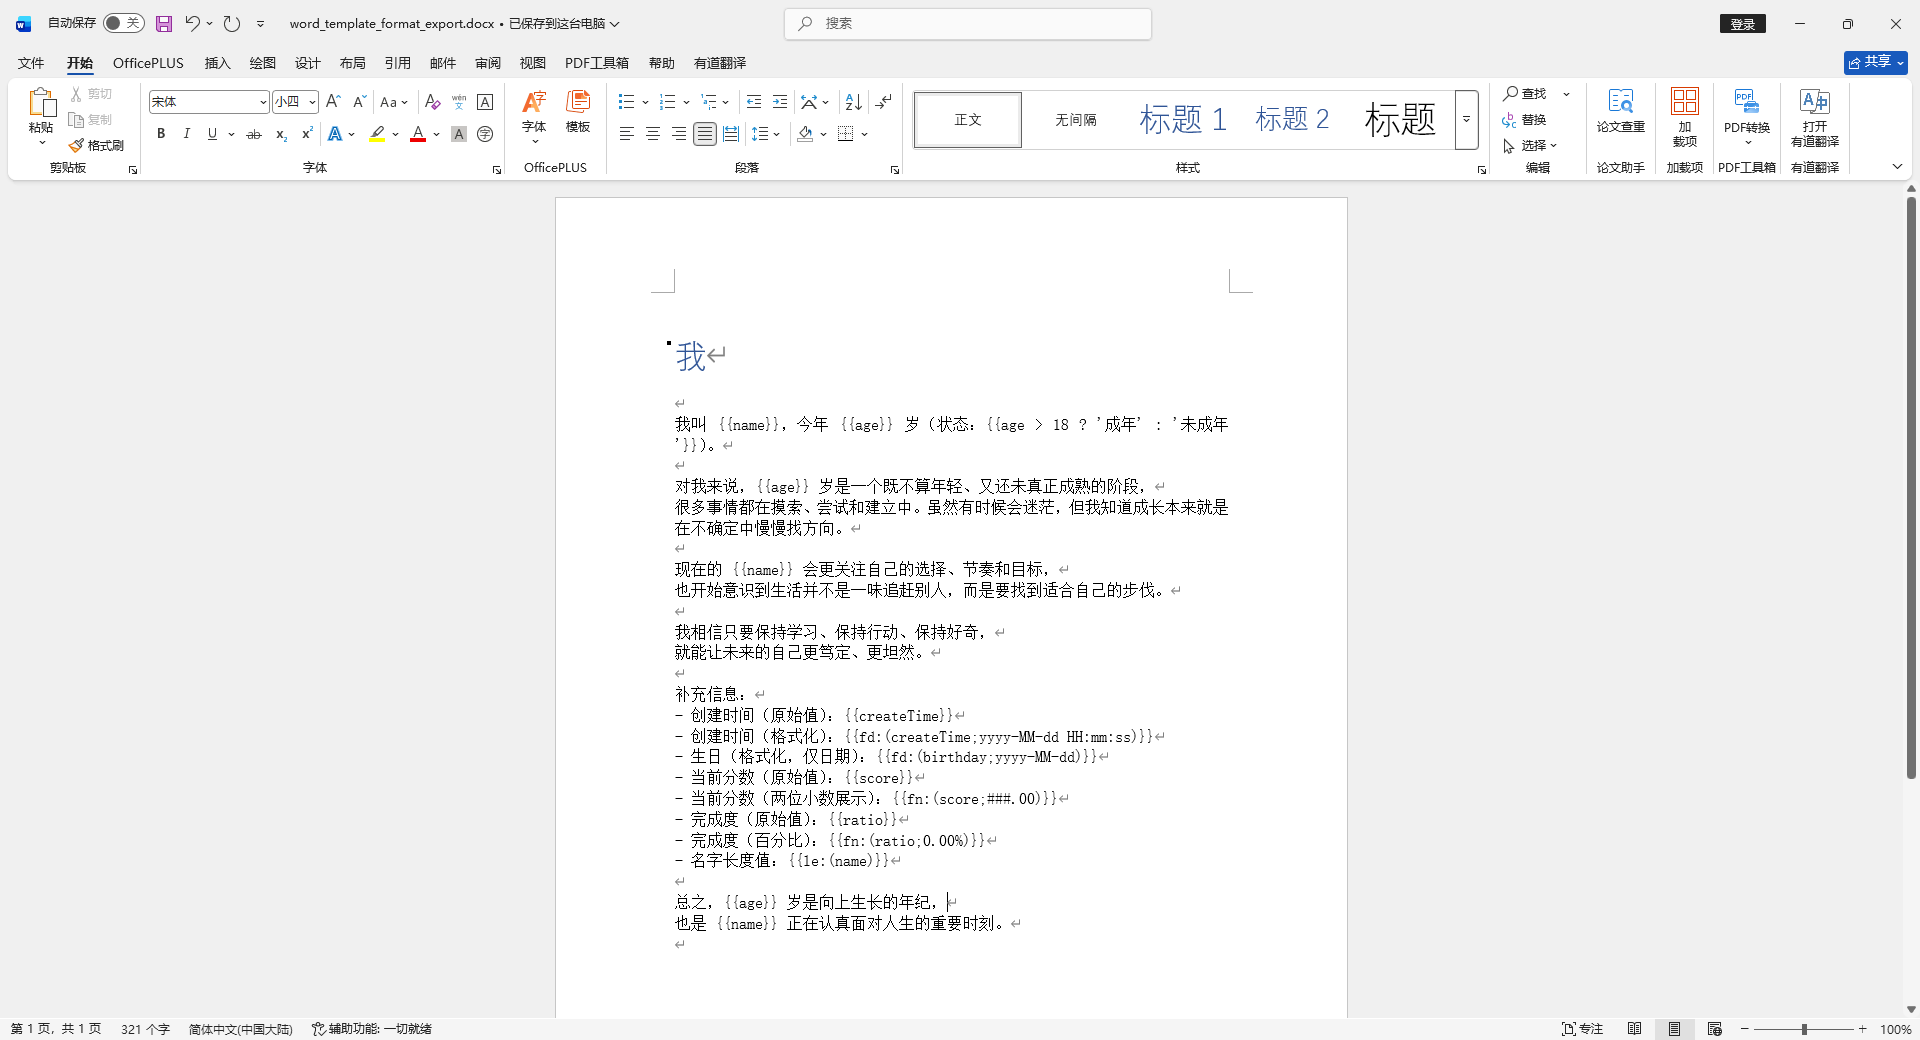Click the 登录 login button
1920x1040 pixels.
pyautogui.click(x=1742, y=24)
